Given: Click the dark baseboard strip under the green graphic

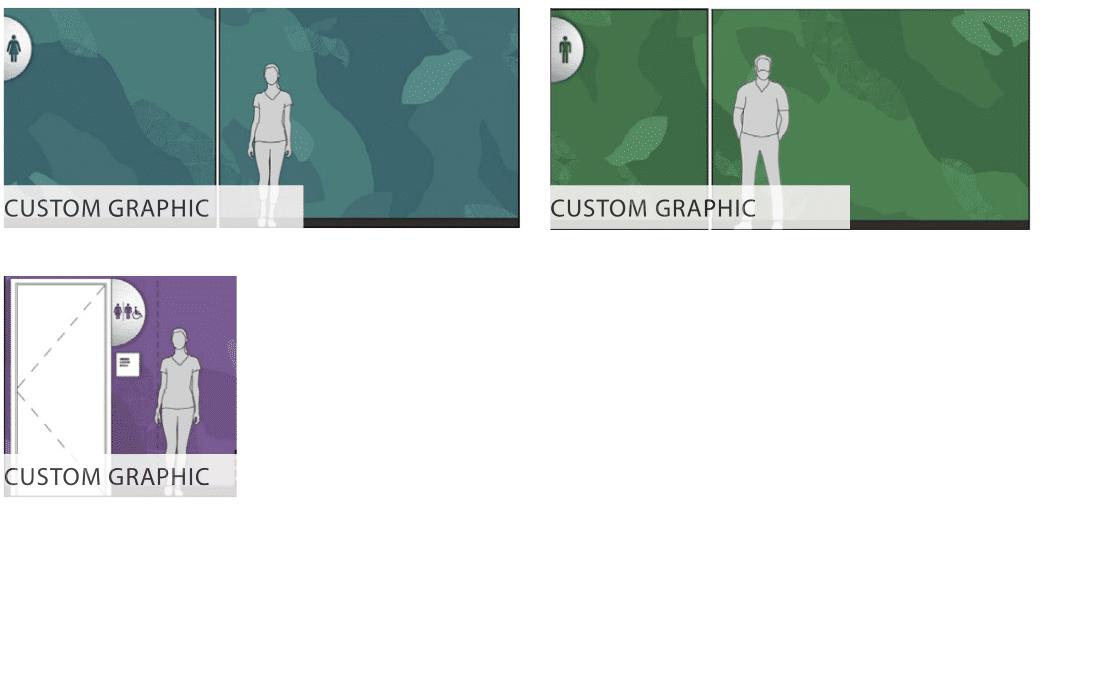Looking at the screenshot, I should 939,225.
